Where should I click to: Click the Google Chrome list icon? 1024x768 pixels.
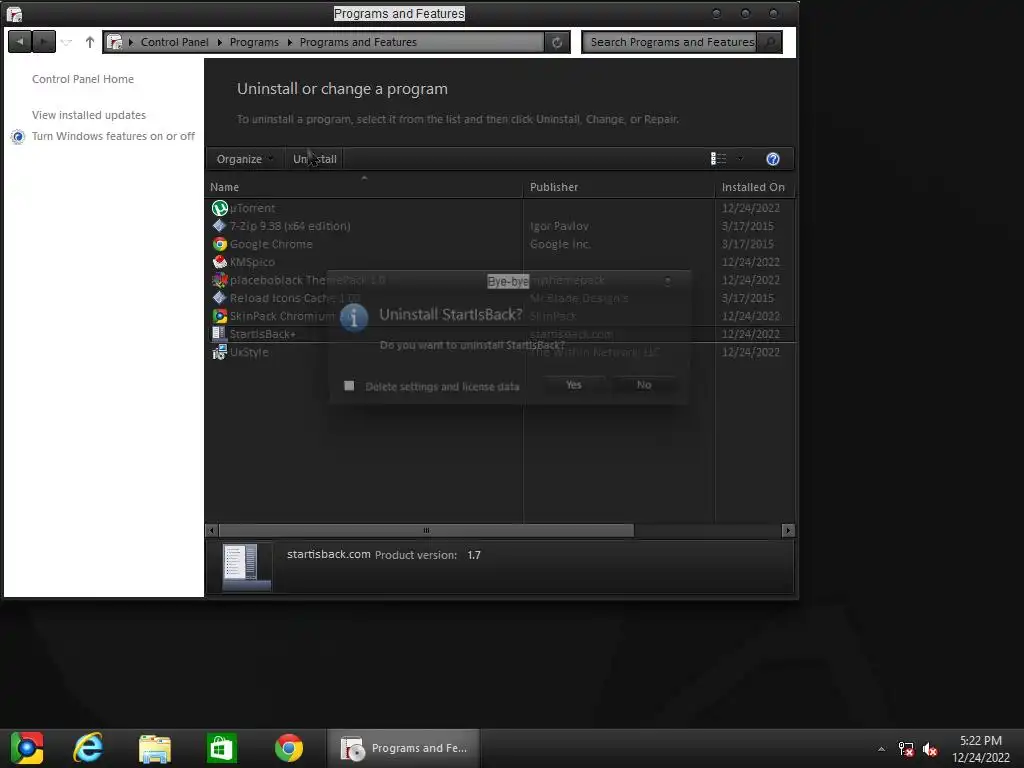point(219,244)
